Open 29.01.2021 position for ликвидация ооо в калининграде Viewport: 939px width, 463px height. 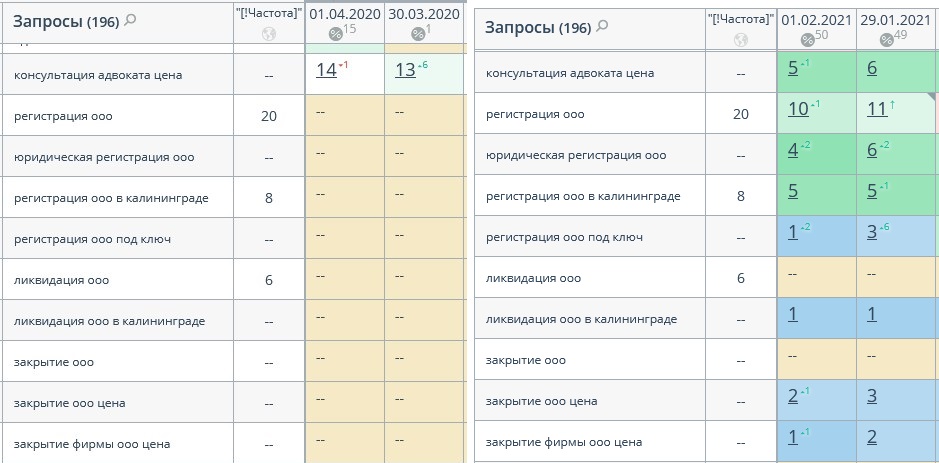pyautogui.click(x=872, y=314)
